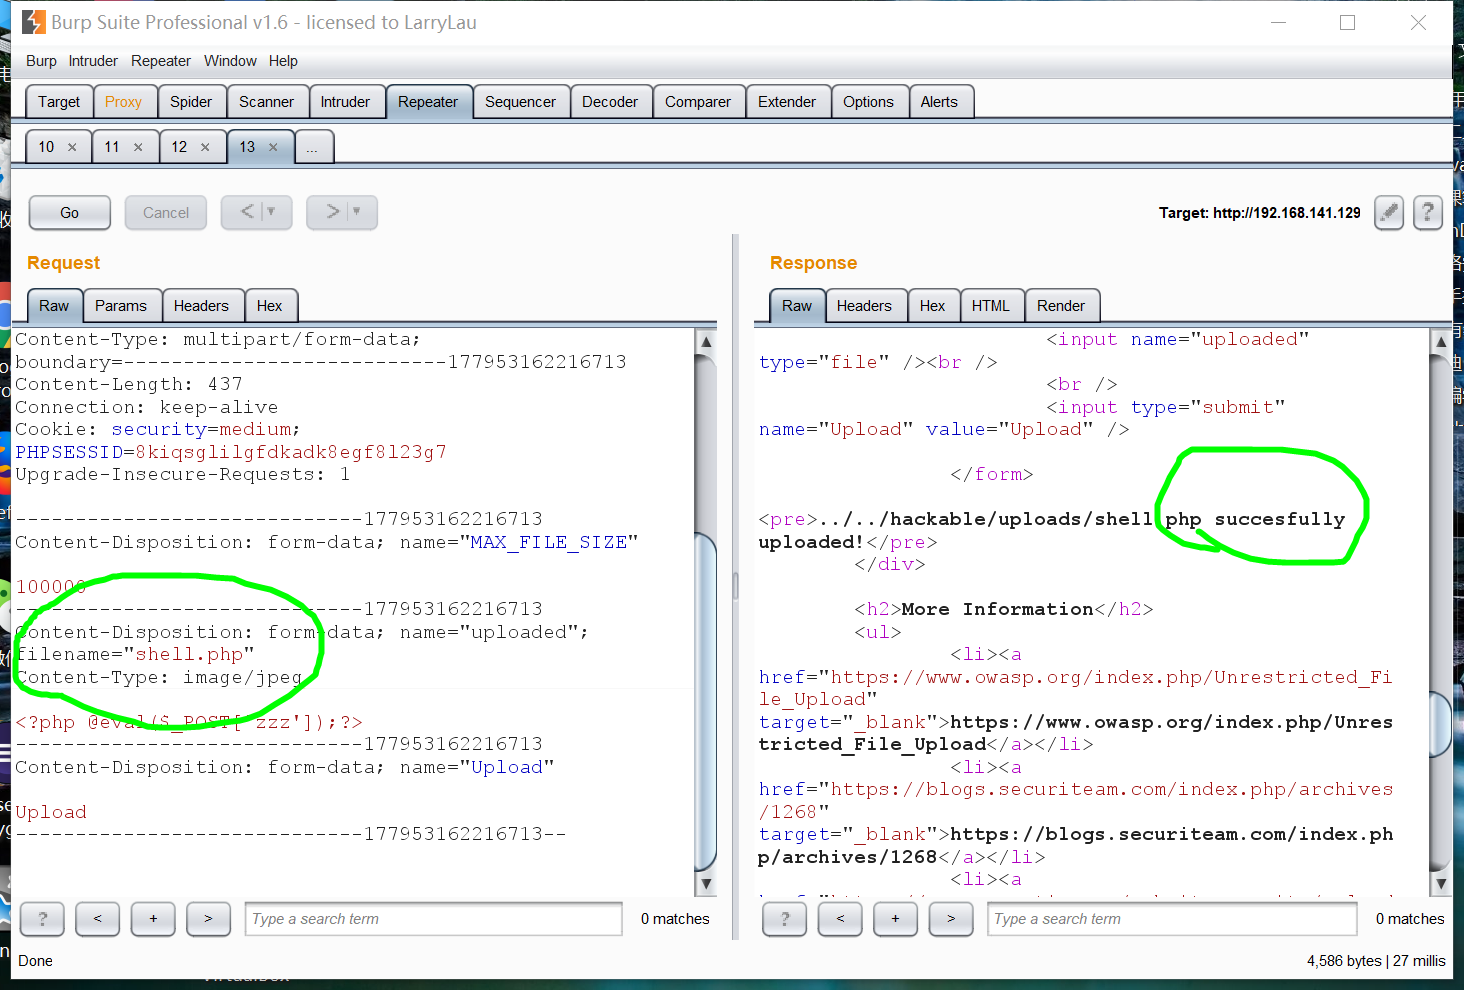The height and width of the screenshot is (990, 1464).
Task: Send the request with Go
Action: tap(69, 212)
